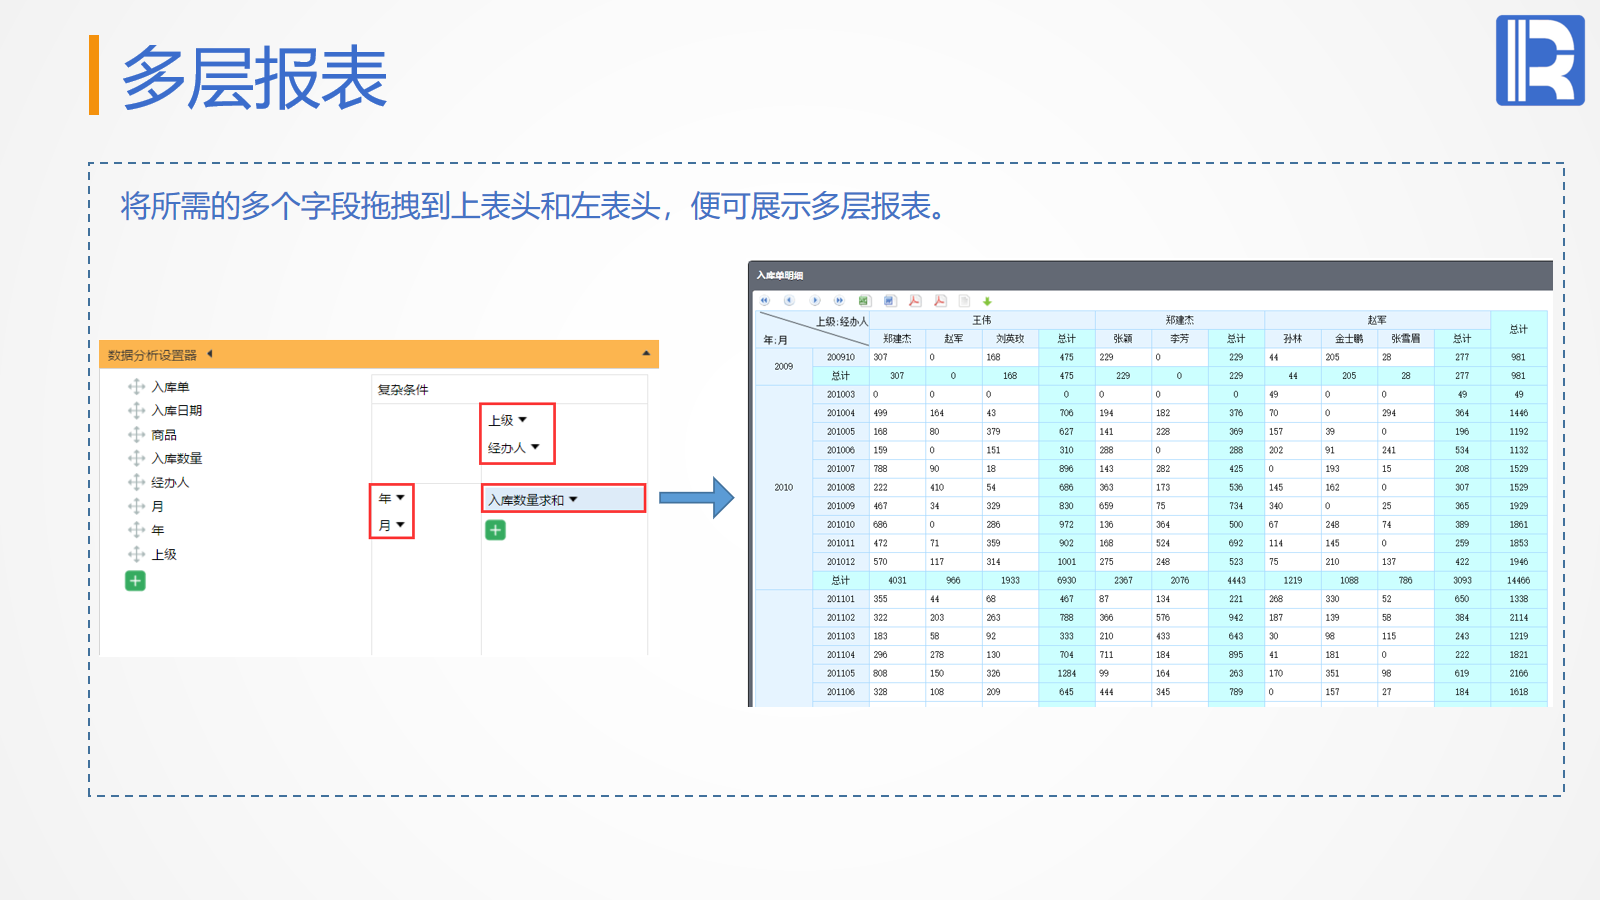
Task: Click the next page arrow icon
Action: [815, 301]
